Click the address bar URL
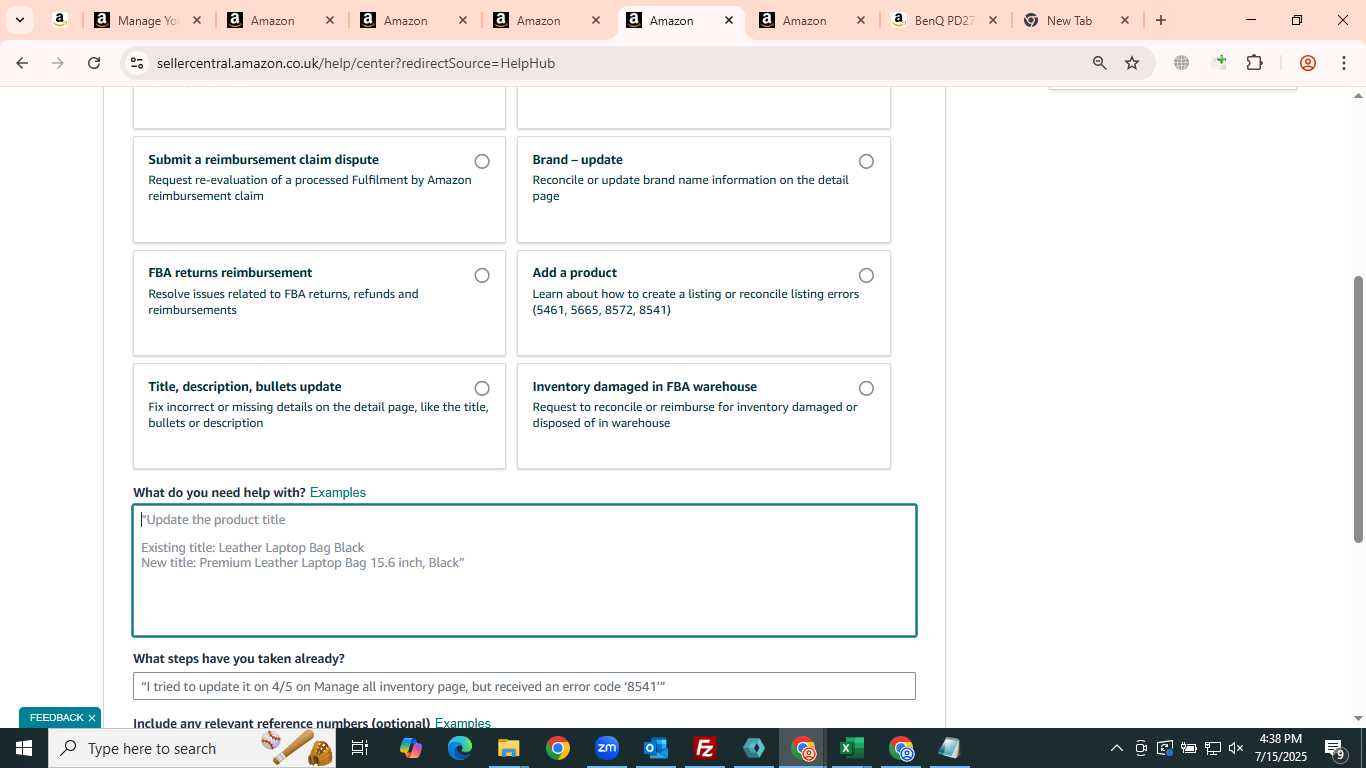 pos(355,63)
